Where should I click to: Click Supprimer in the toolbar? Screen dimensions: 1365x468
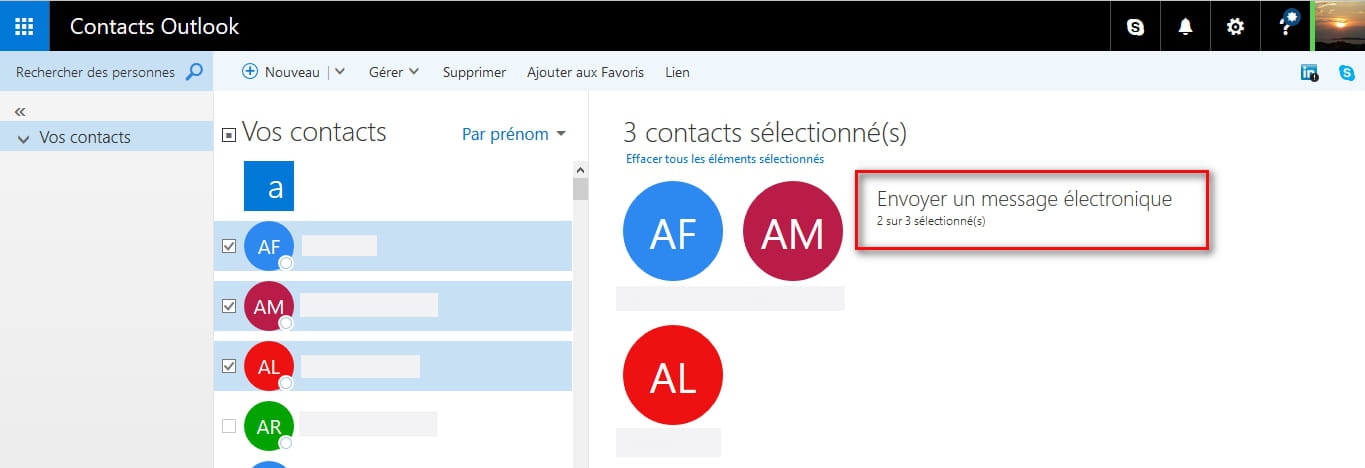pyautogui.click(x=474, y=72)
